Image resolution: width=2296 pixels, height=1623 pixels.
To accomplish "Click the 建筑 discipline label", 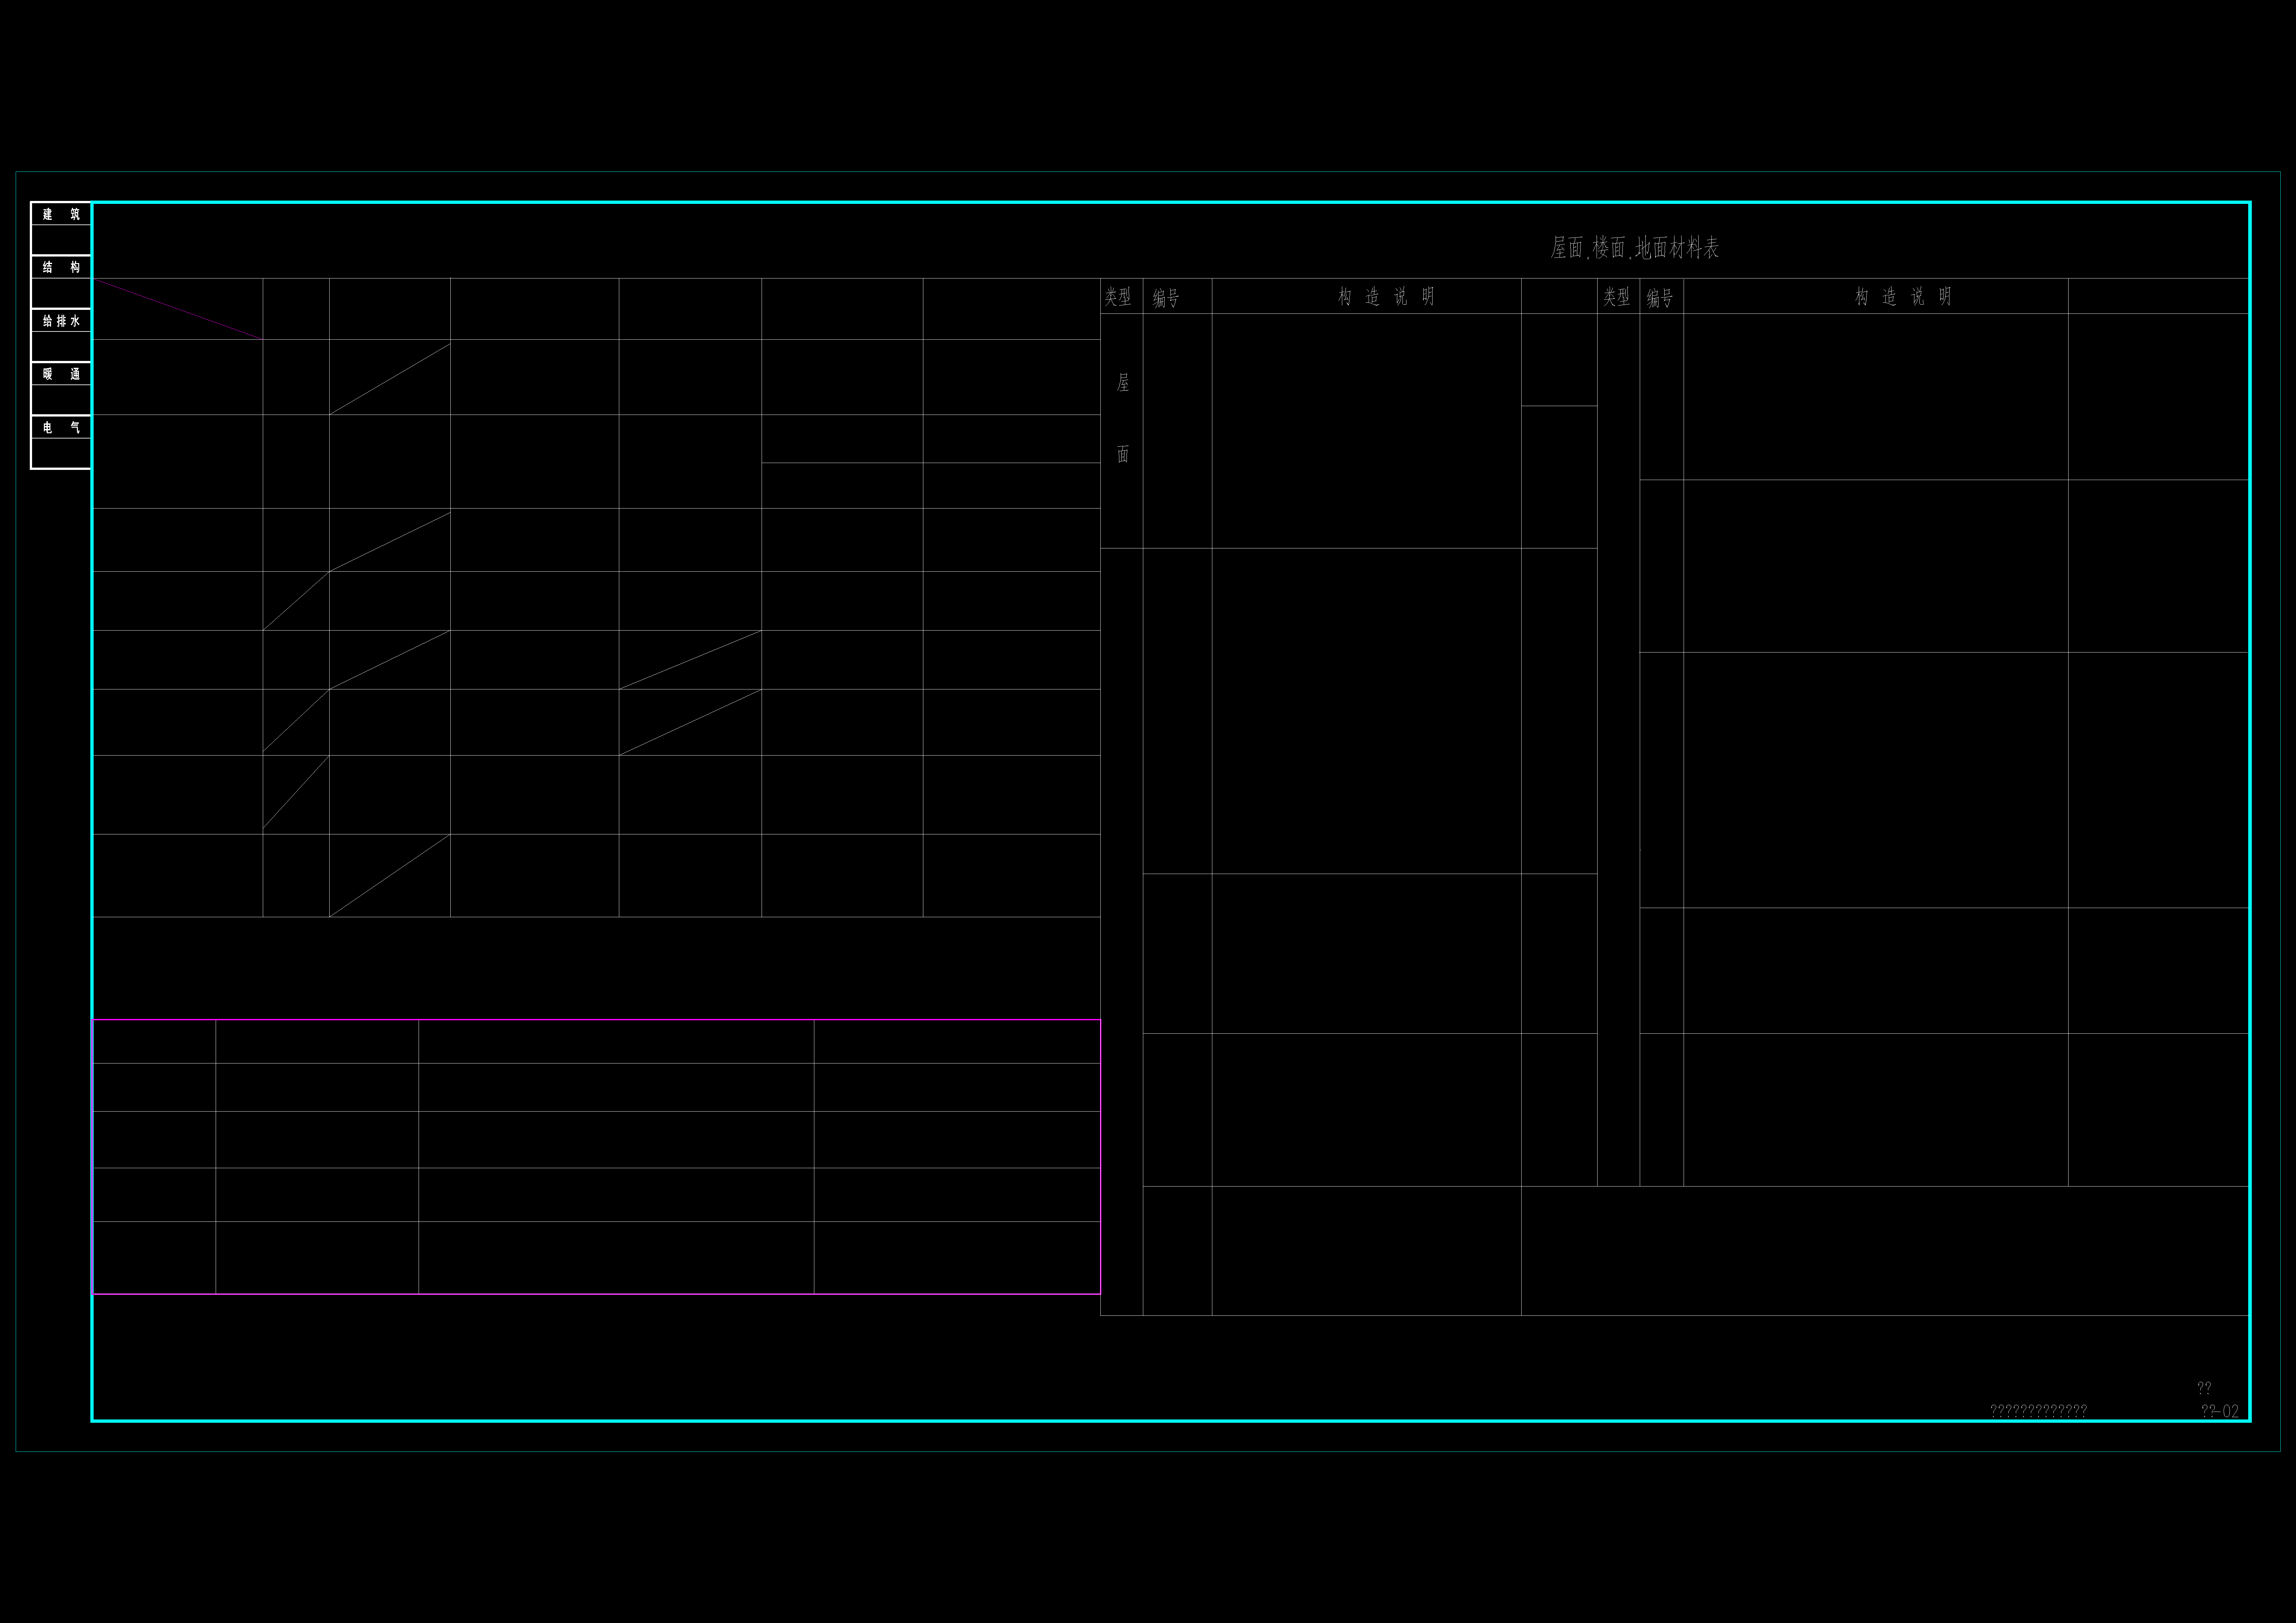I will [61, 214].
